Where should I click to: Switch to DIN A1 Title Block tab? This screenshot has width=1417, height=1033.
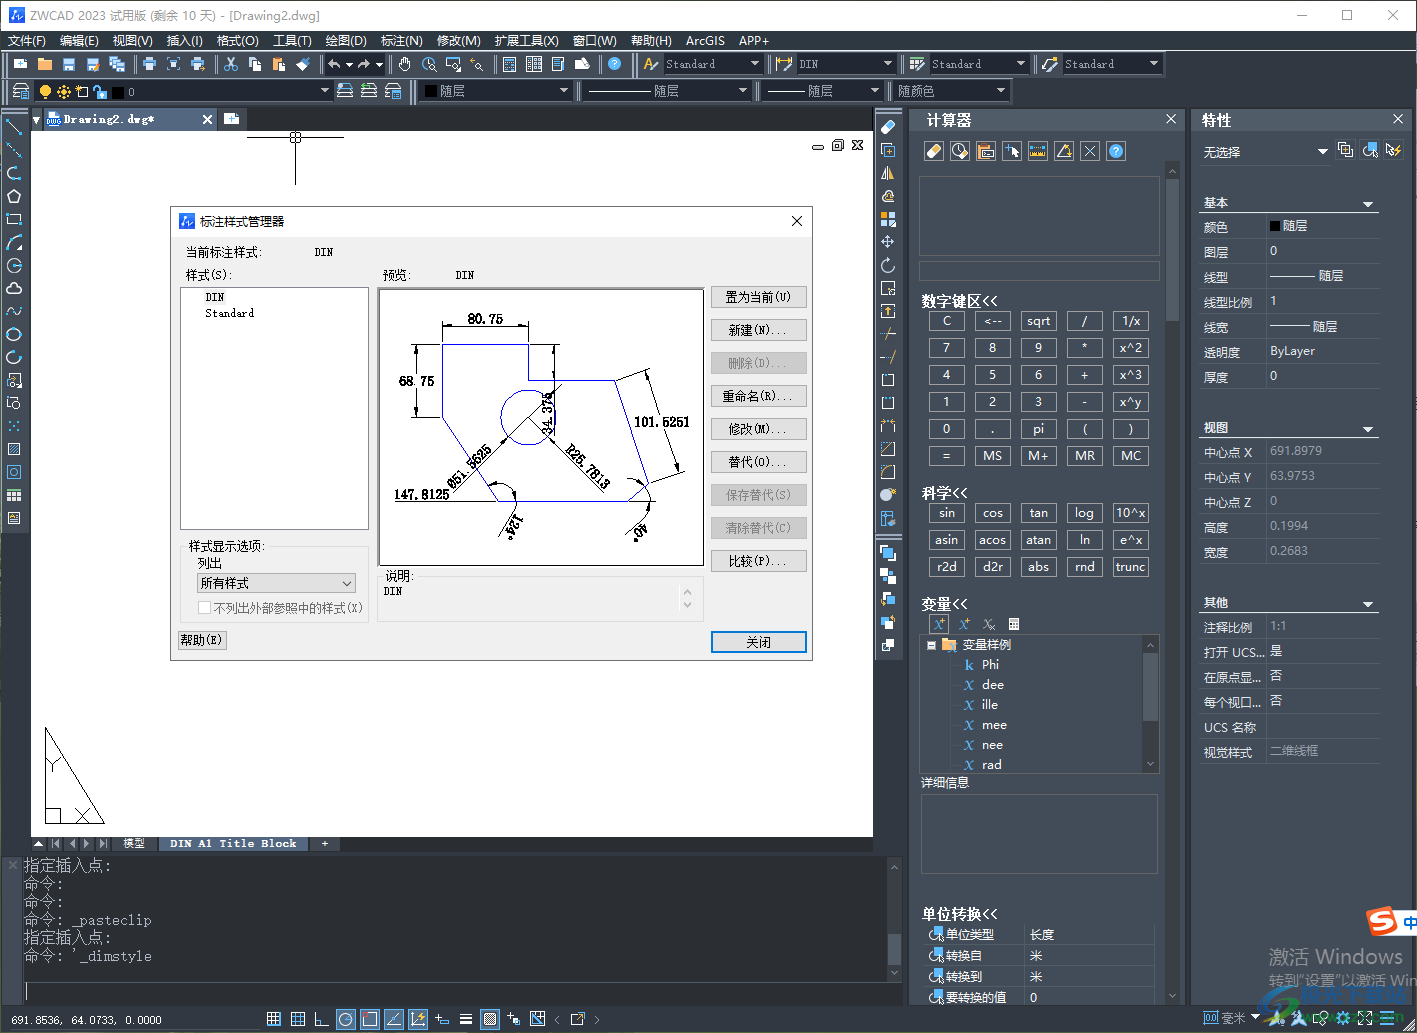[233, 844]
